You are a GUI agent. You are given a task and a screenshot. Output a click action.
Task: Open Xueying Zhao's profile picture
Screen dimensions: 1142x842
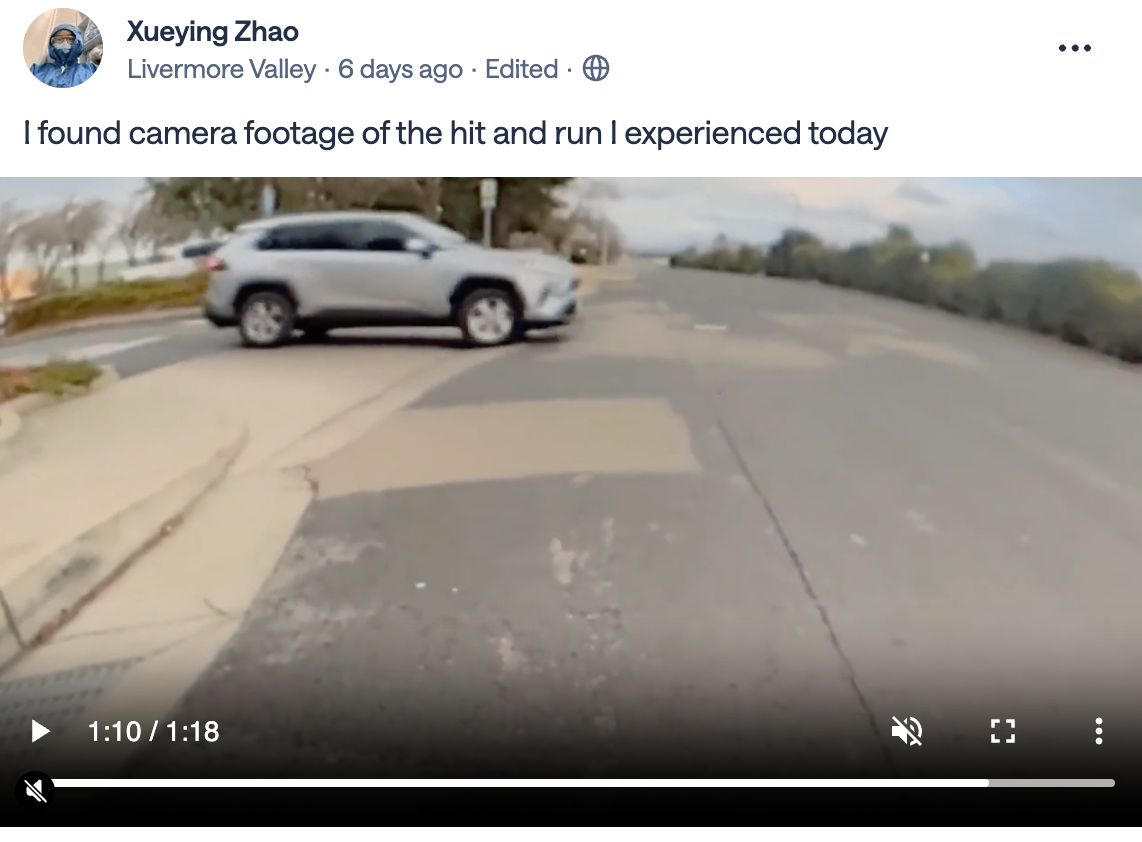(63, 48)
